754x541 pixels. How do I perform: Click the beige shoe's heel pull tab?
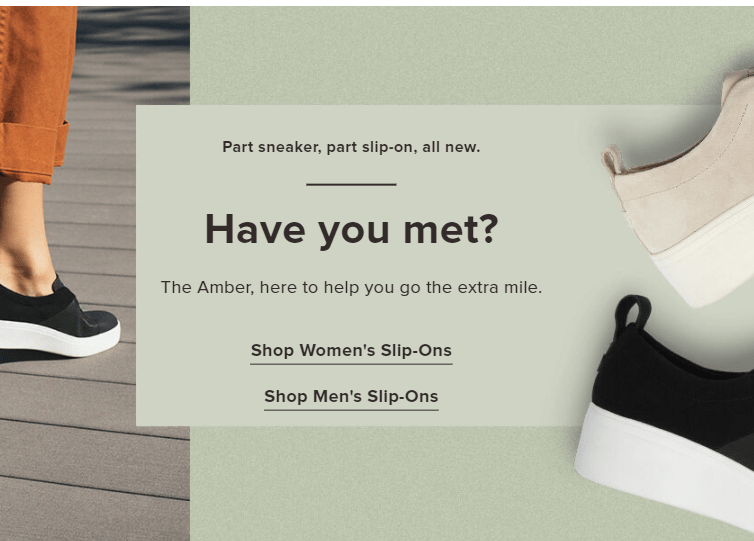[612, 160]
